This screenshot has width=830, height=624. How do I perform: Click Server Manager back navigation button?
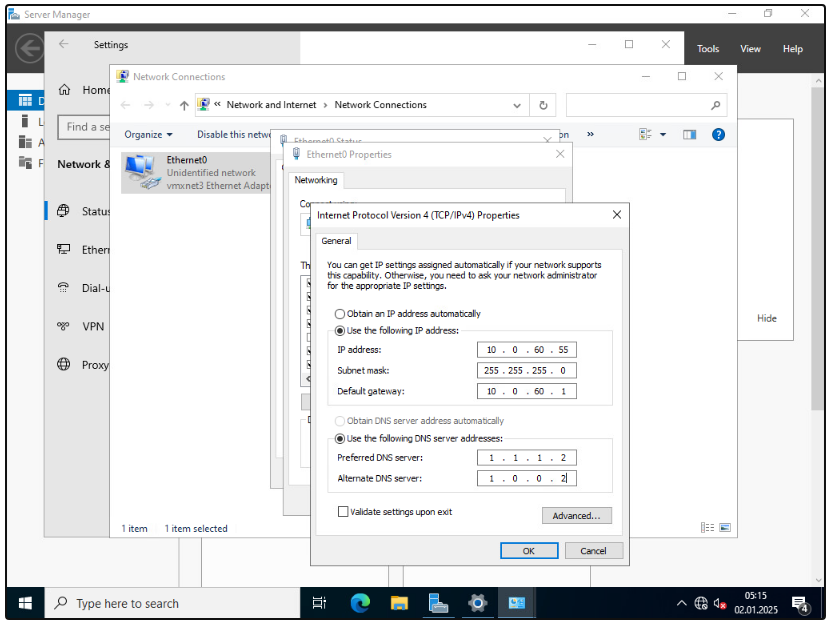click(30, 49)
